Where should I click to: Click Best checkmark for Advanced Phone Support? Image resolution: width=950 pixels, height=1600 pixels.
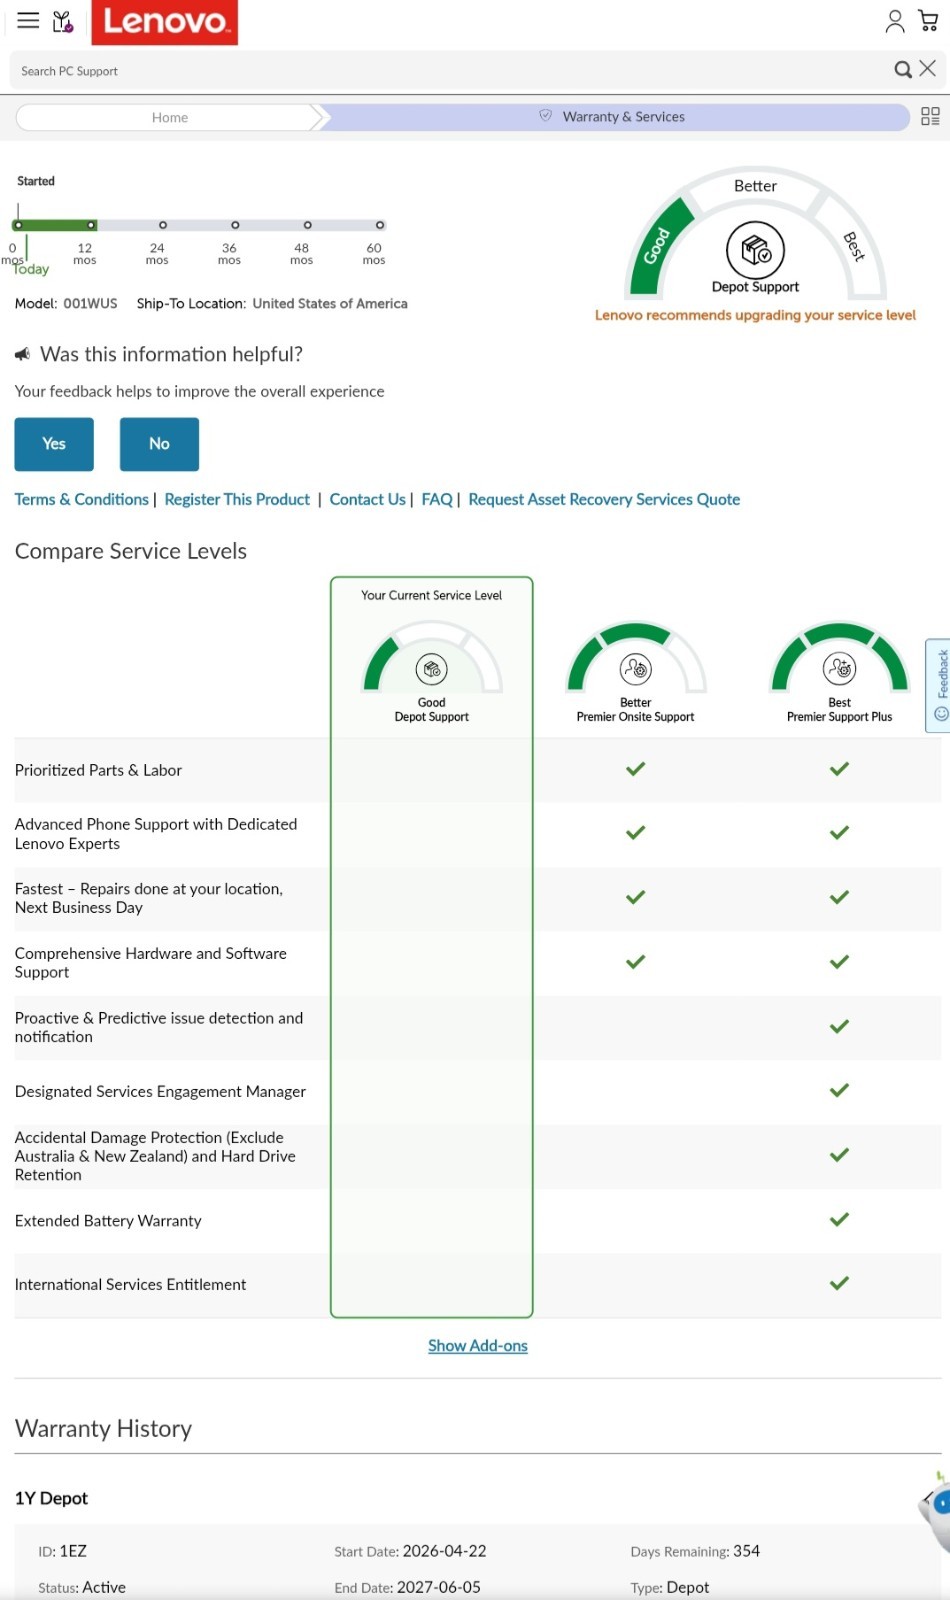pos(839,833)
